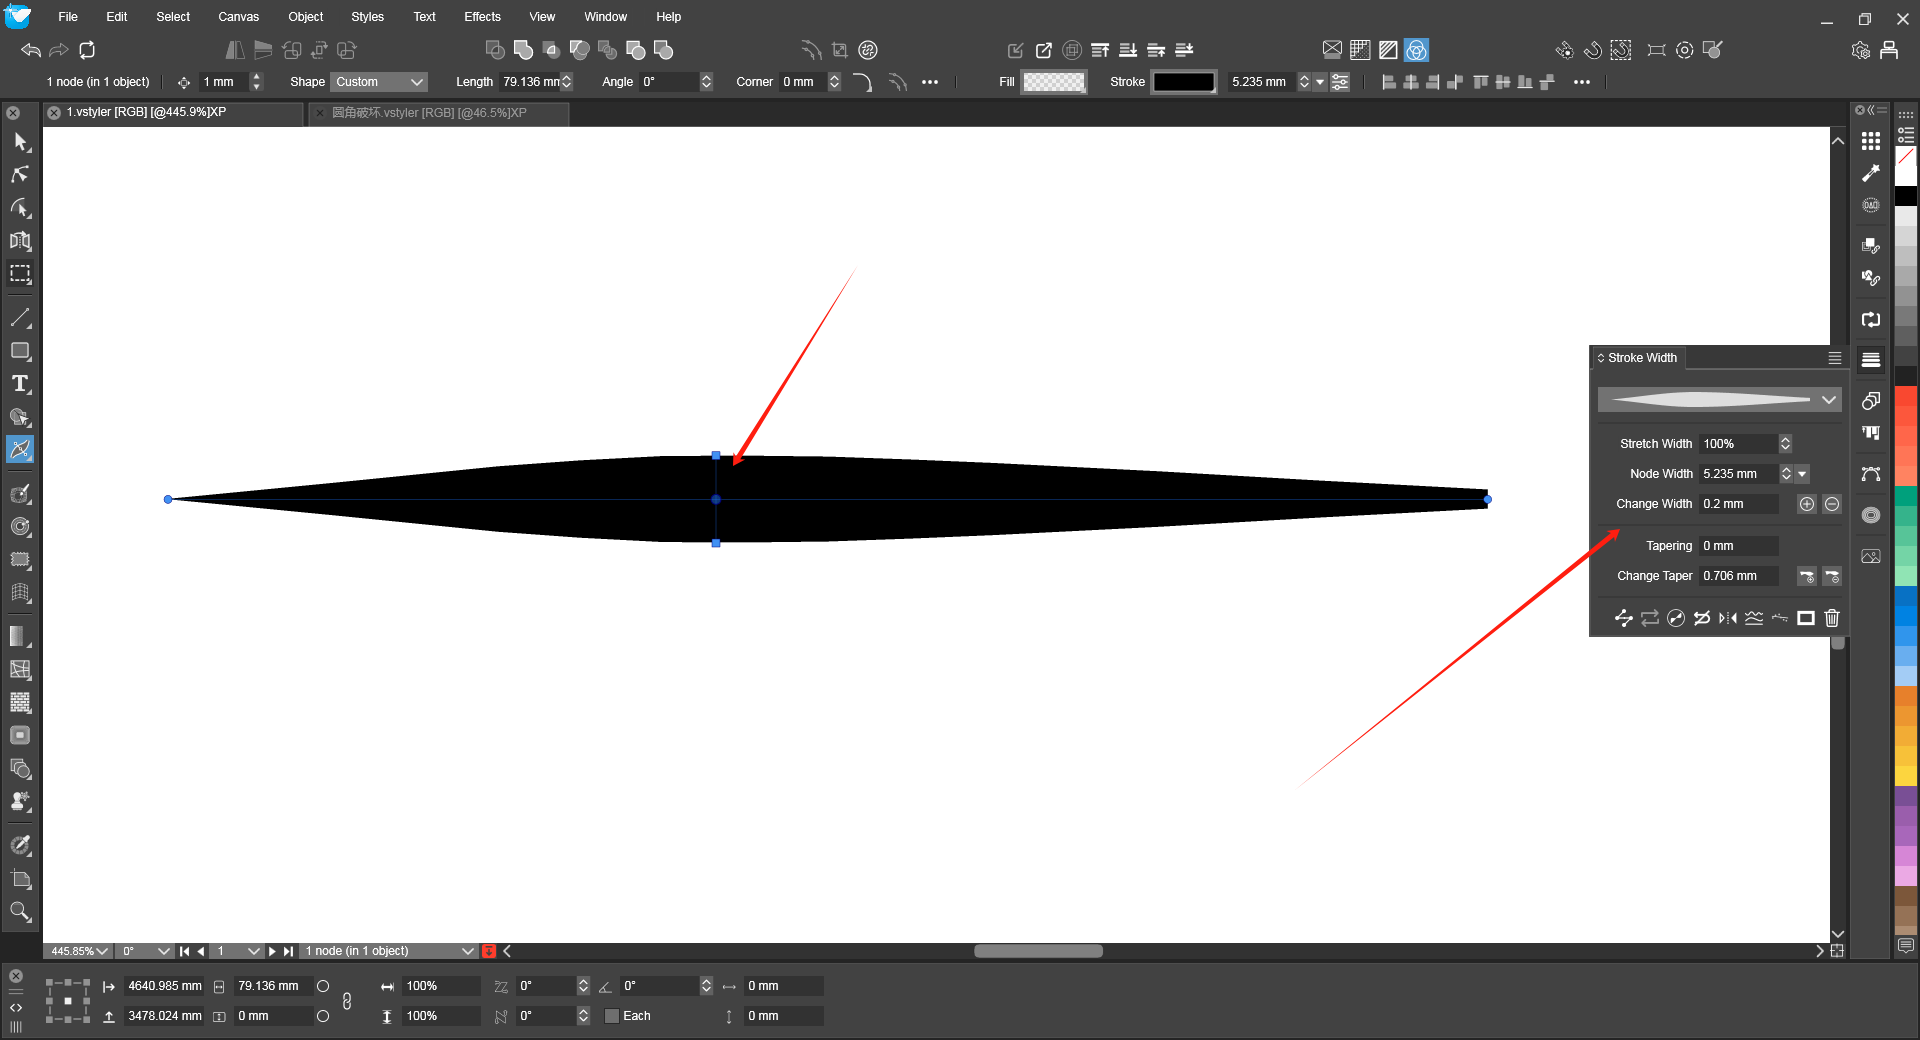Click the plus icon beside Change Width
The width and height of the screenshot is (1920, 1040).
tap(1806, 504)
